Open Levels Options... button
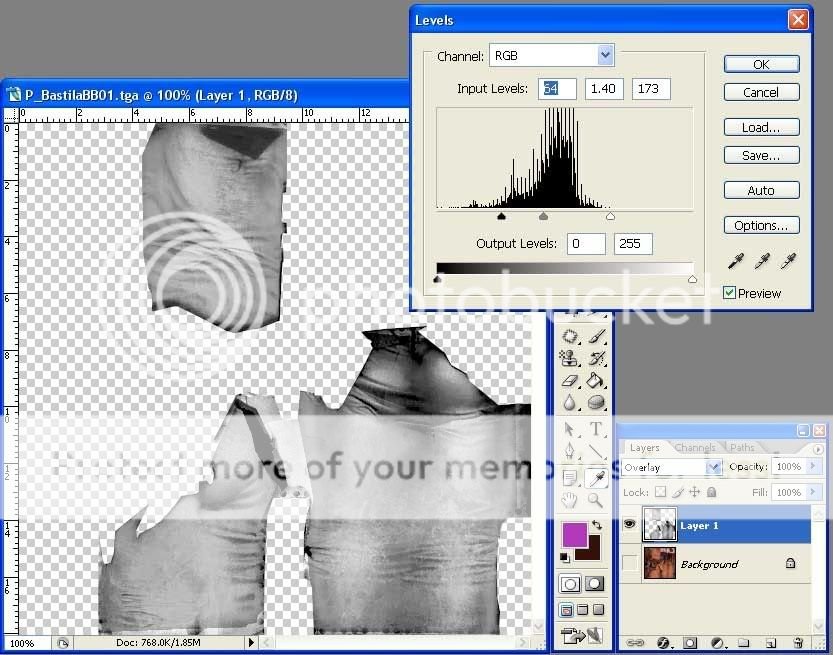The width and height of the screenshot is (833, 655). tap(761, 225)
